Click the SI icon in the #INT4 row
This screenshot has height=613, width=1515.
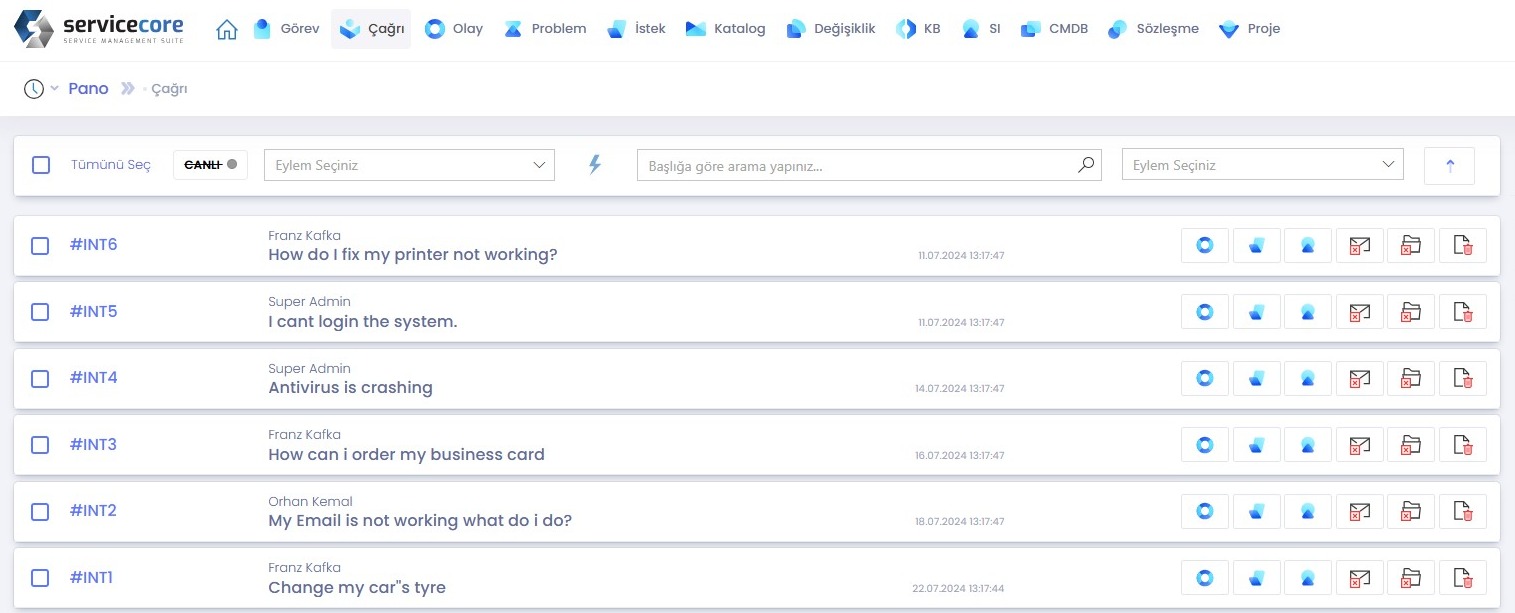click(x=1308, y=379)
